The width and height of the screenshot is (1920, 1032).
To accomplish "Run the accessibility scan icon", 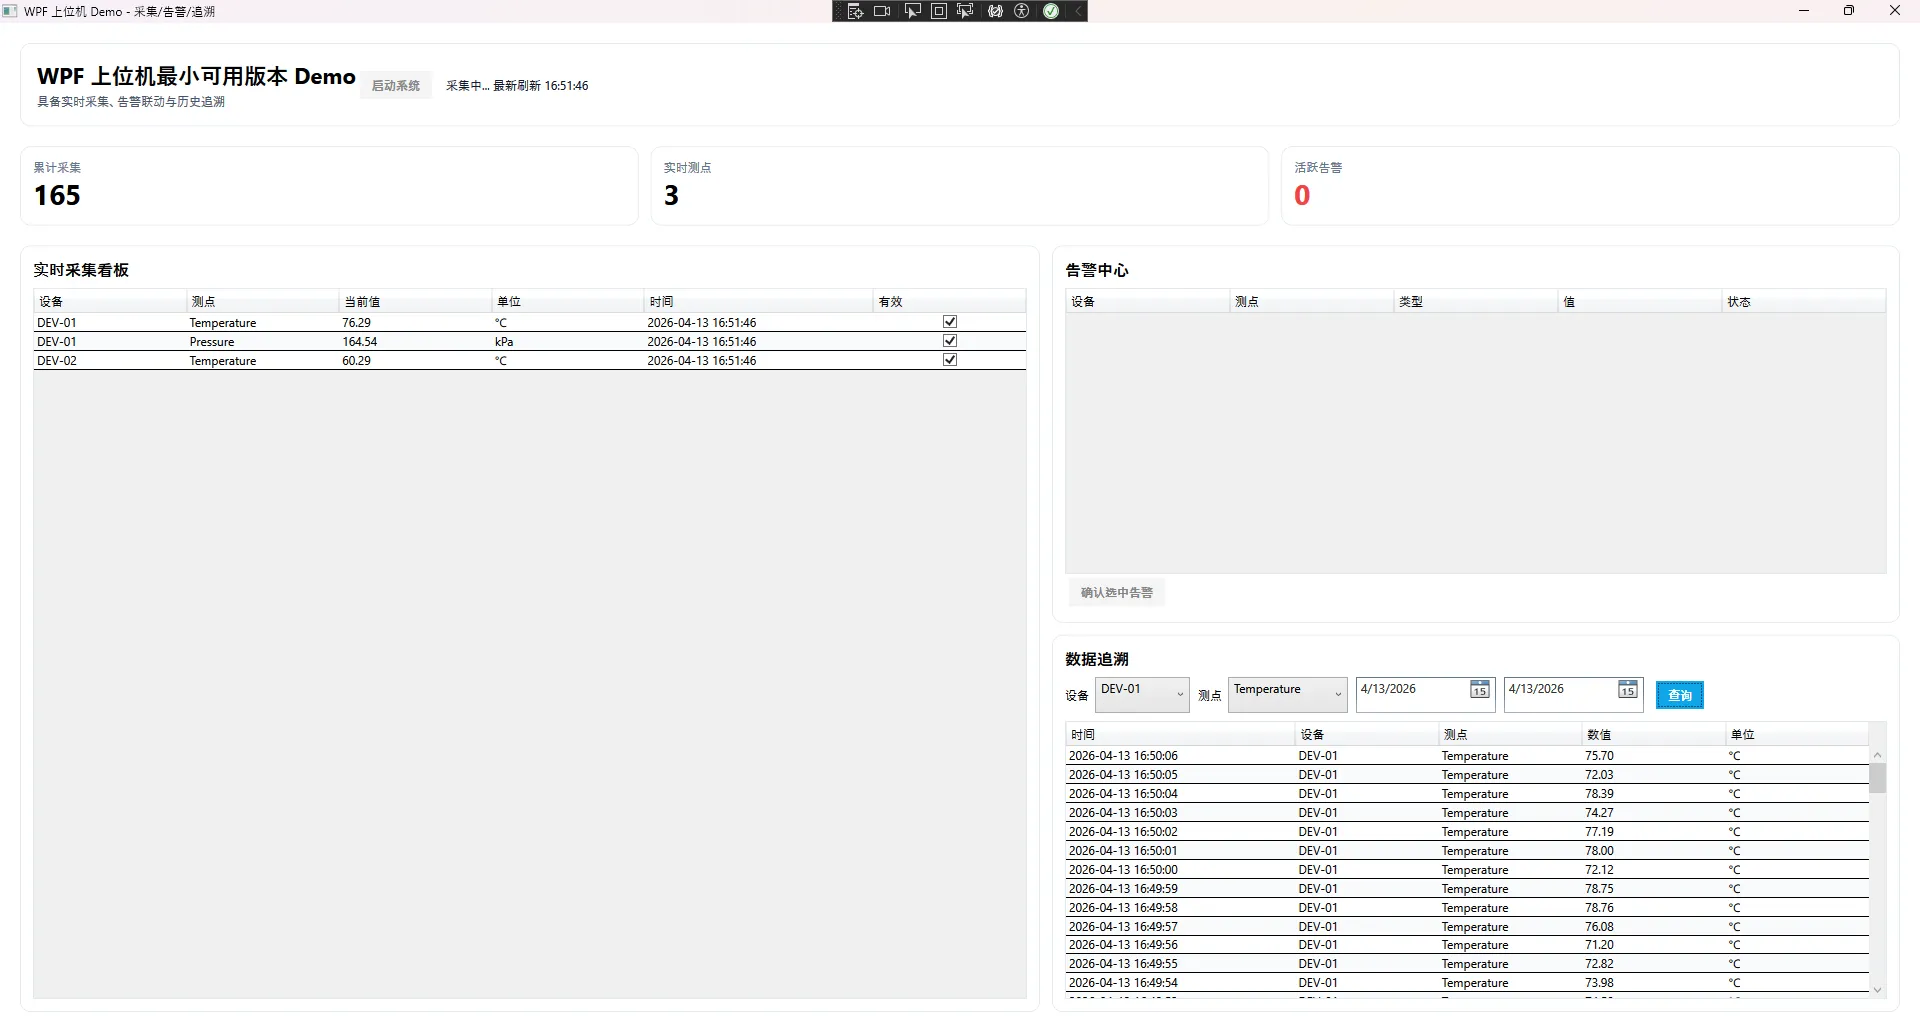I will tap(1022, 11).
